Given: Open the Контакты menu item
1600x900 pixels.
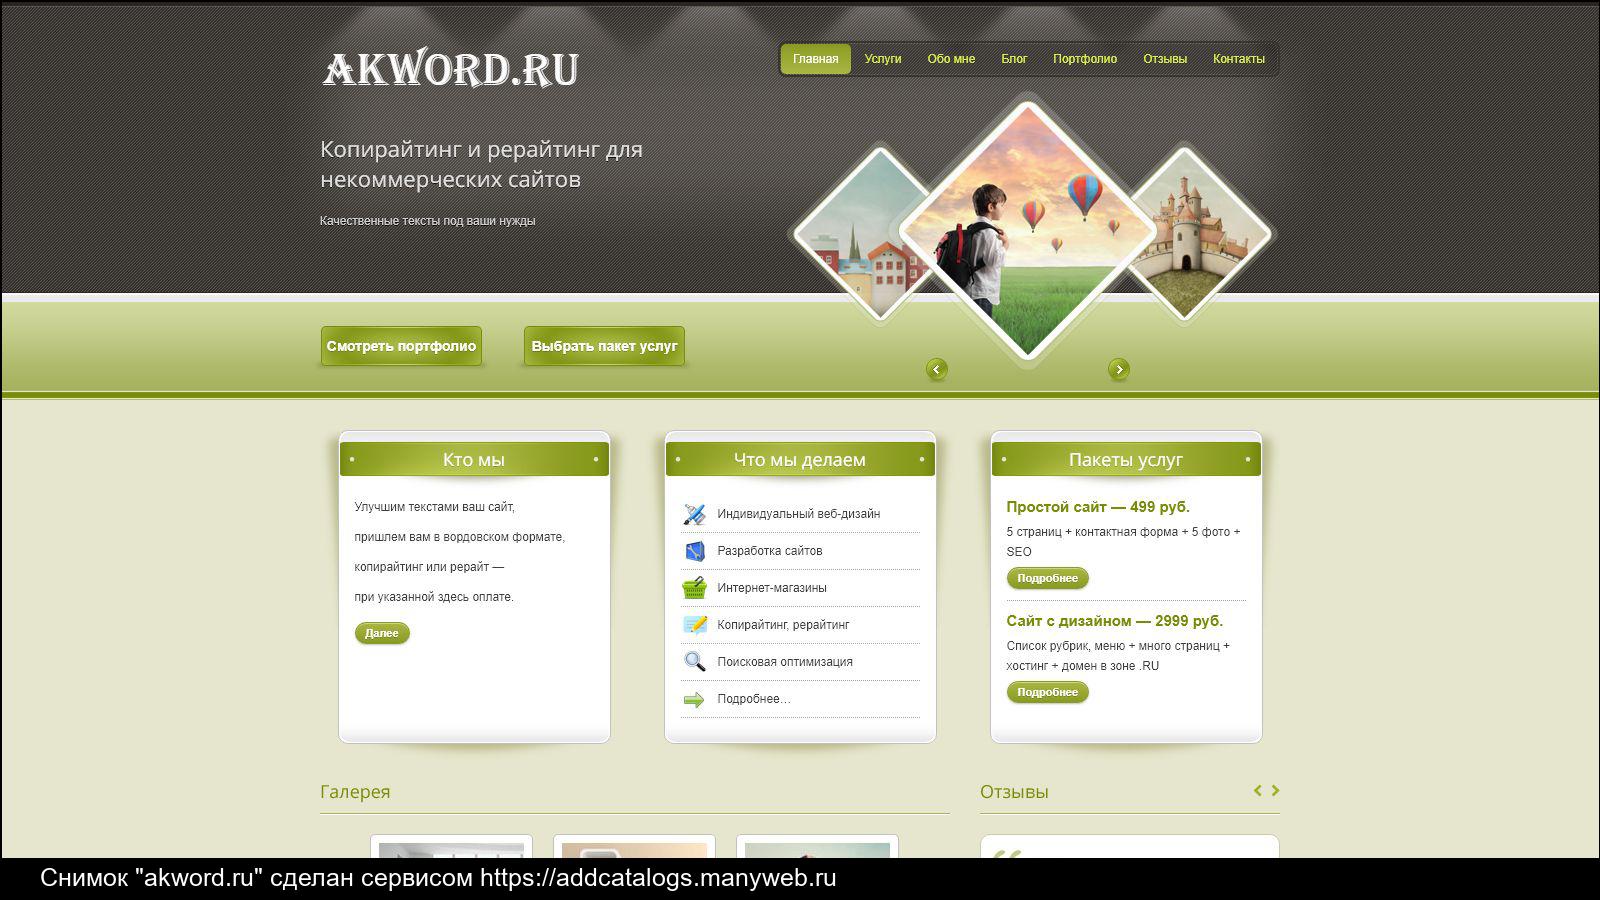Looking at the screenshot, I should tap(1239, 59).
